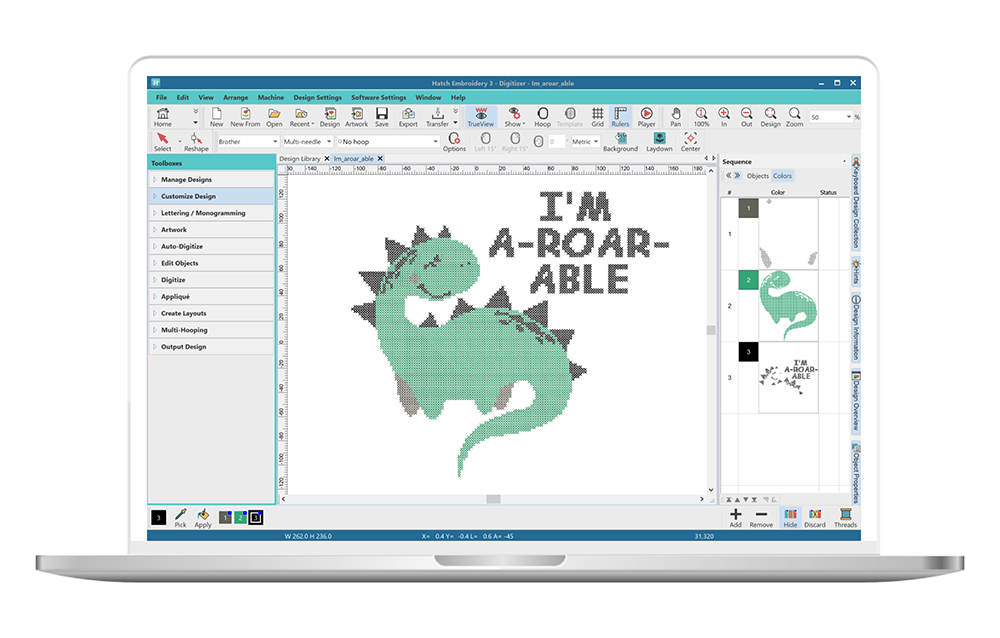Screen dimensions: 1000x638
Task: Open the Design Settings menu
Action: click(317, 98)
